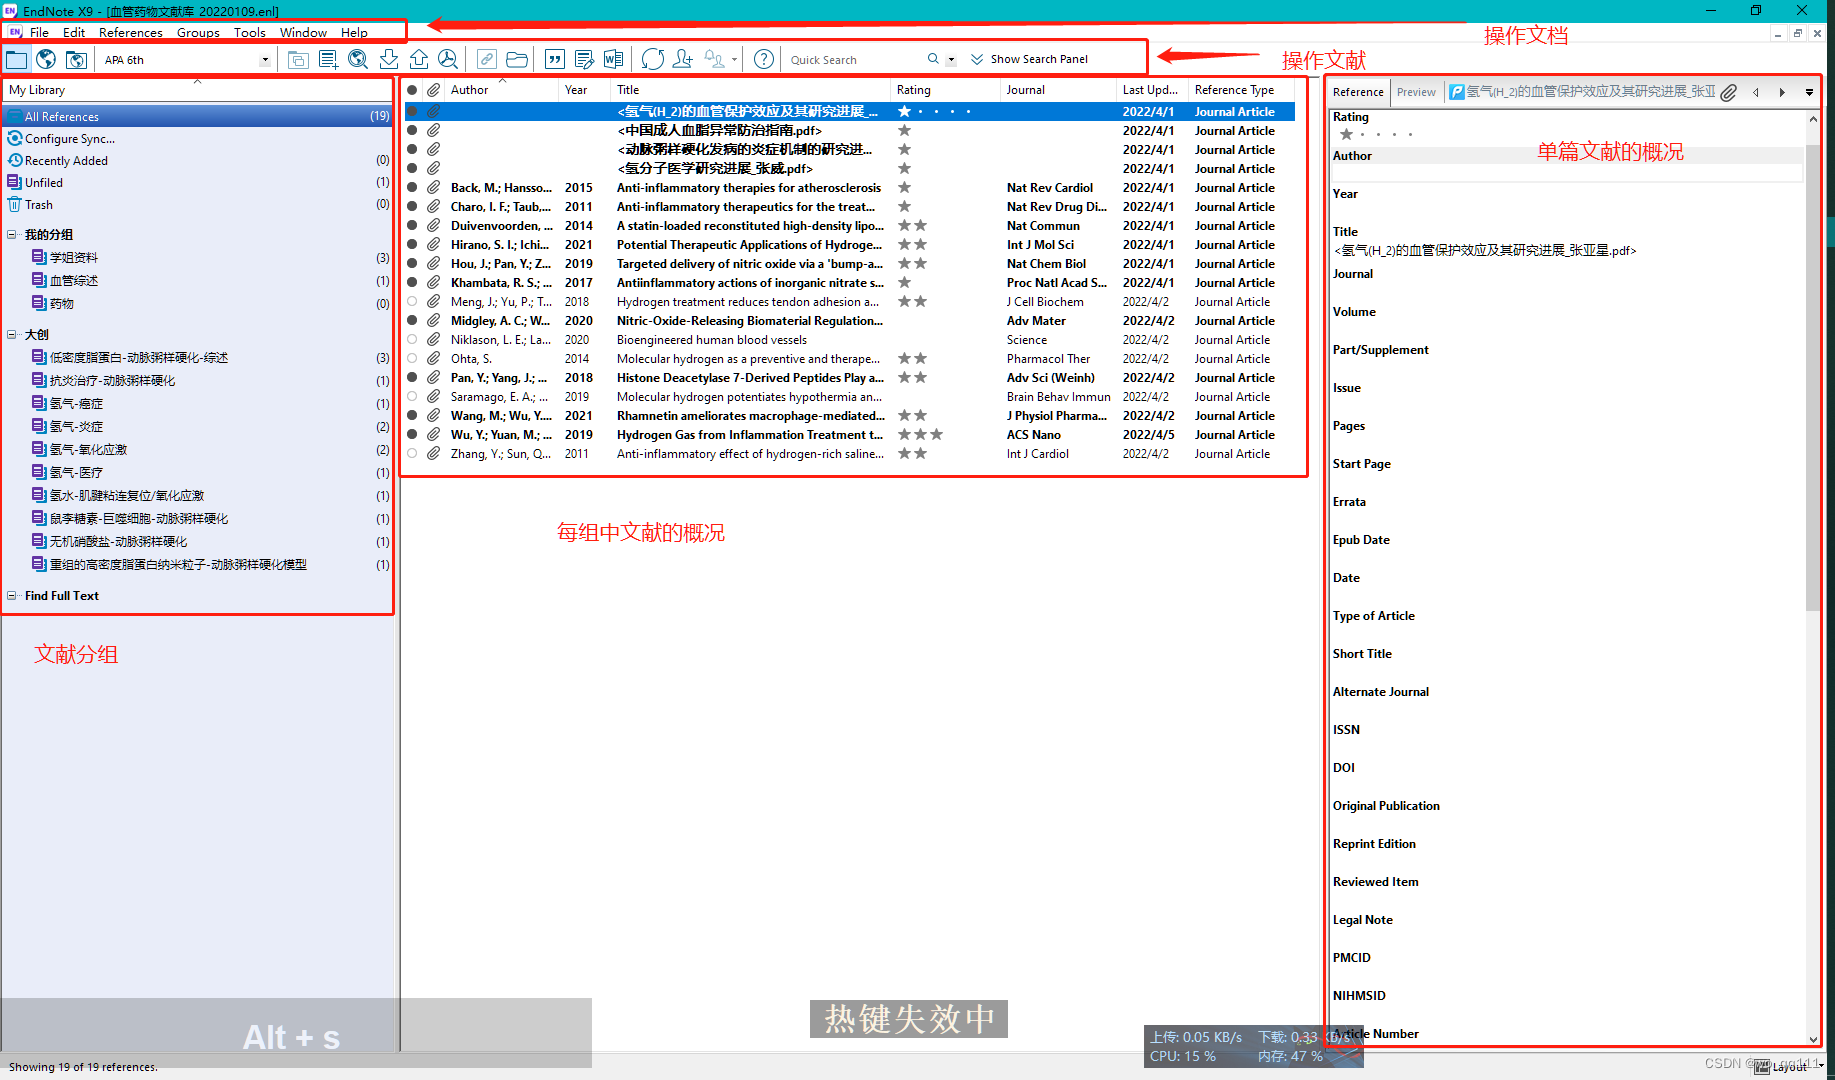The width and height of the screenshot is (1835, 1080).
Task: Open the APA 6th output style dropdown
Action: (265, 60)
